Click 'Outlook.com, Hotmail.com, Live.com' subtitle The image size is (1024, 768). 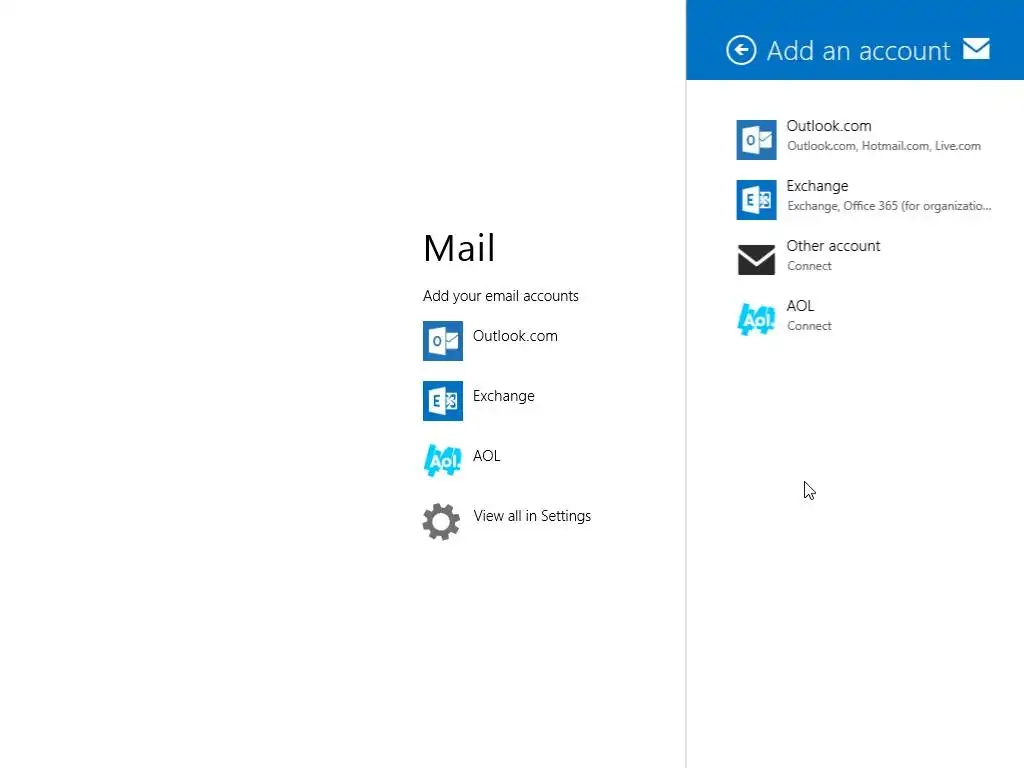pos(884,146)
